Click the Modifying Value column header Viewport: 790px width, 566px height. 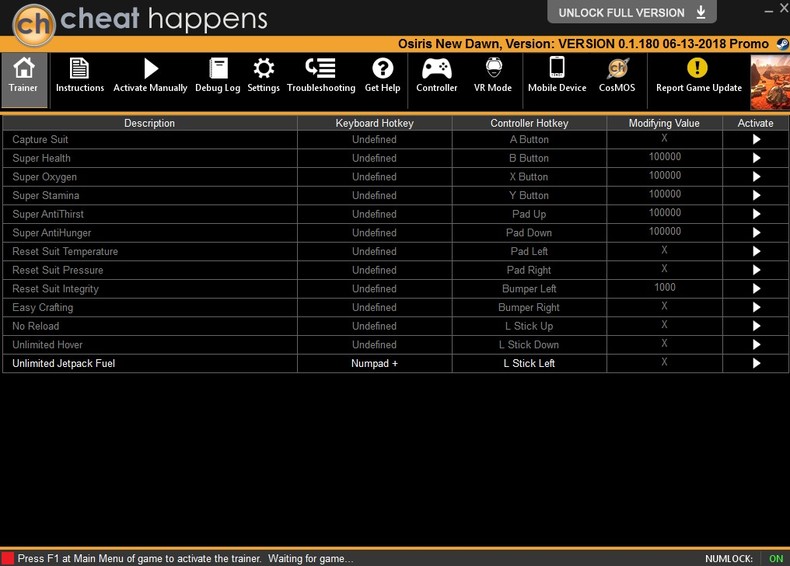664,123
